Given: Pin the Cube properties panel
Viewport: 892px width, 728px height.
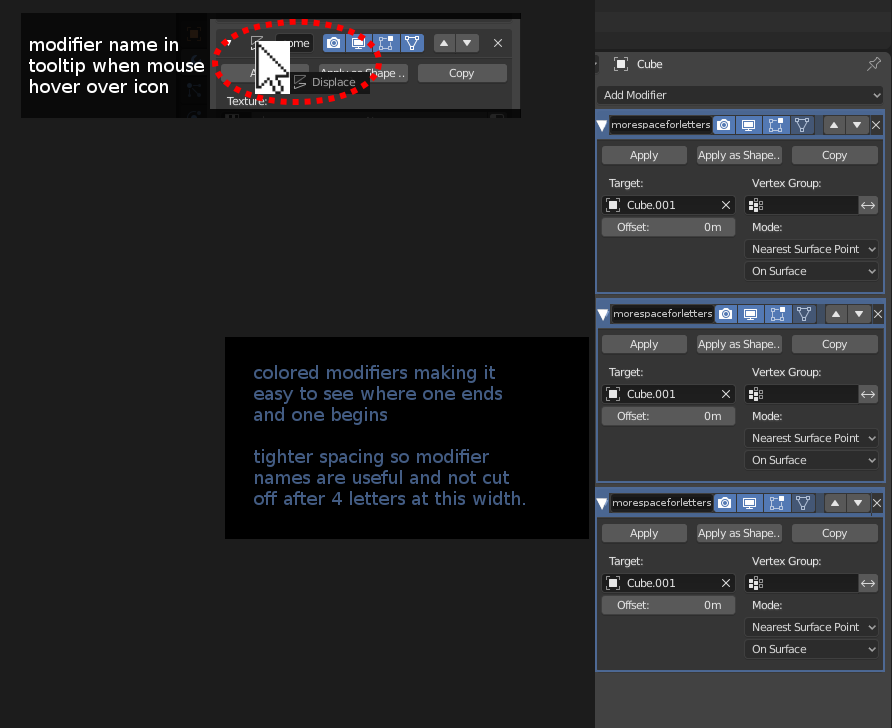Looking at the screenshot, I should tap(873, 64).
